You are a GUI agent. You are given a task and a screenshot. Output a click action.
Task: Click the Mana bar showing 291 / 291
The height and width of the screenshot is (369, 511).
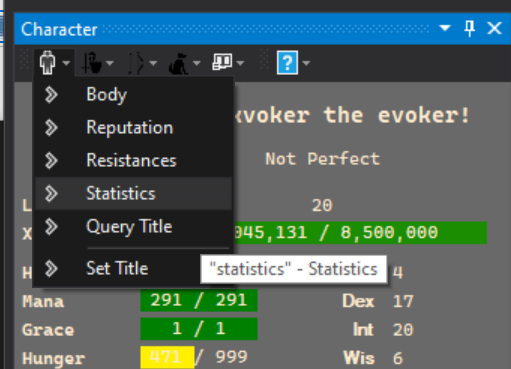coord(199,300)
